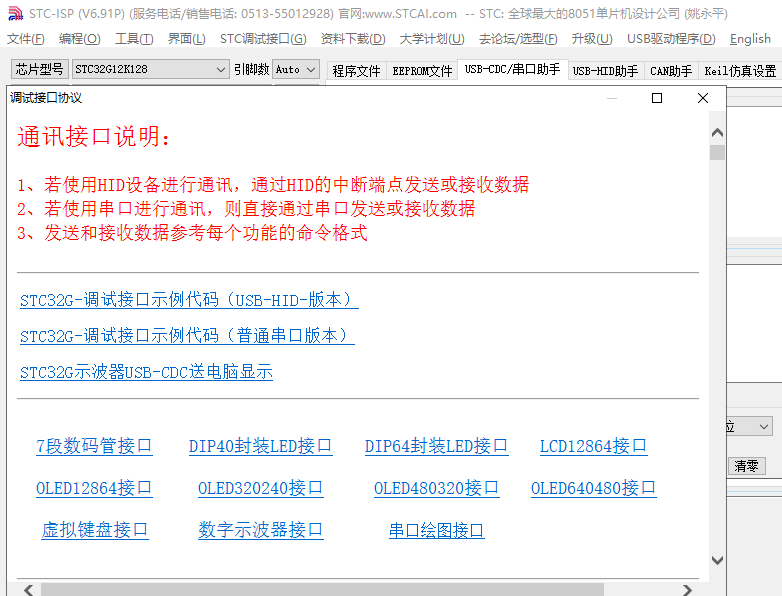Screen dimensions: 782x596
Task: Click the 芯片型号 button
Action: tap(39, 69)
